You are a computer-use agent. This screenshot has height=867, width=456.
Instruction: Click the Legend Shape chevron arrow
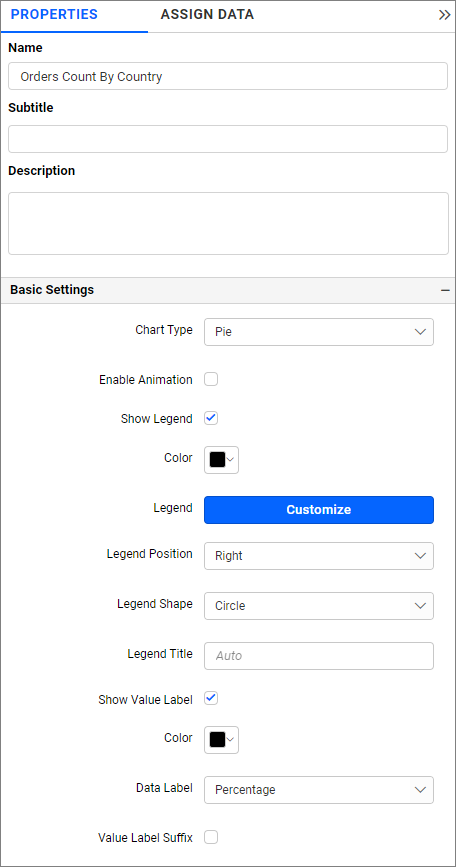point(420,606)
